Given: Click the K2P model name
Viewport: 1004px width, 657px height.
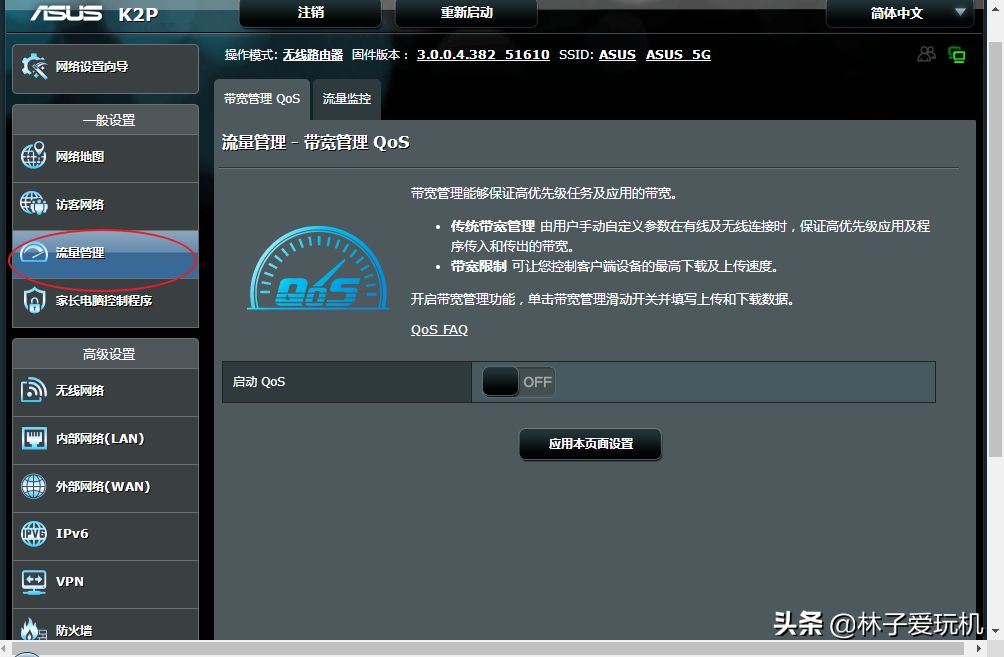Looking at the screenshot, I should (x=138, y=14).
